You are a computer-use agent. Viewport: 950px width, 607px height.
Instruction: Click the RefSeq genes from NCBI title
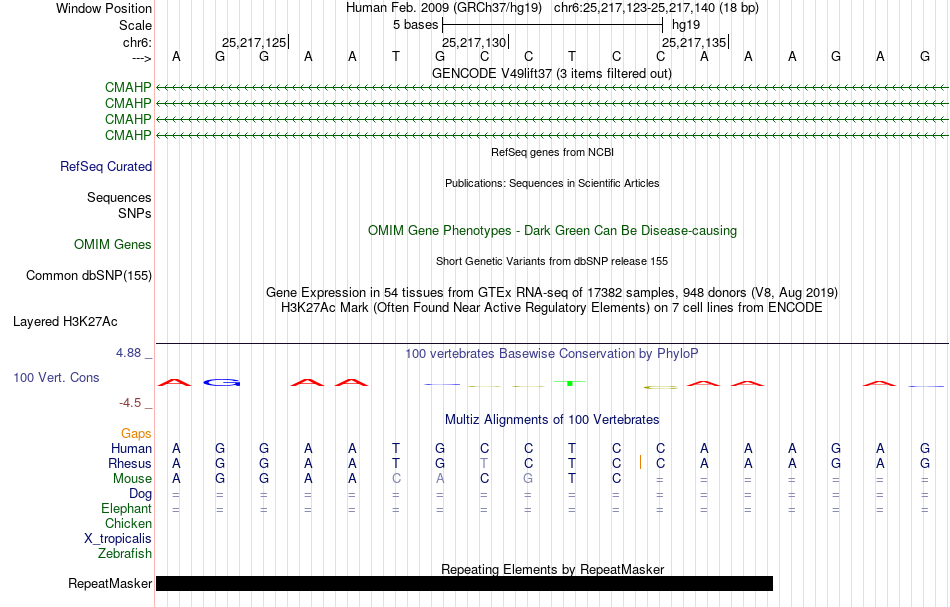(552, 152)
